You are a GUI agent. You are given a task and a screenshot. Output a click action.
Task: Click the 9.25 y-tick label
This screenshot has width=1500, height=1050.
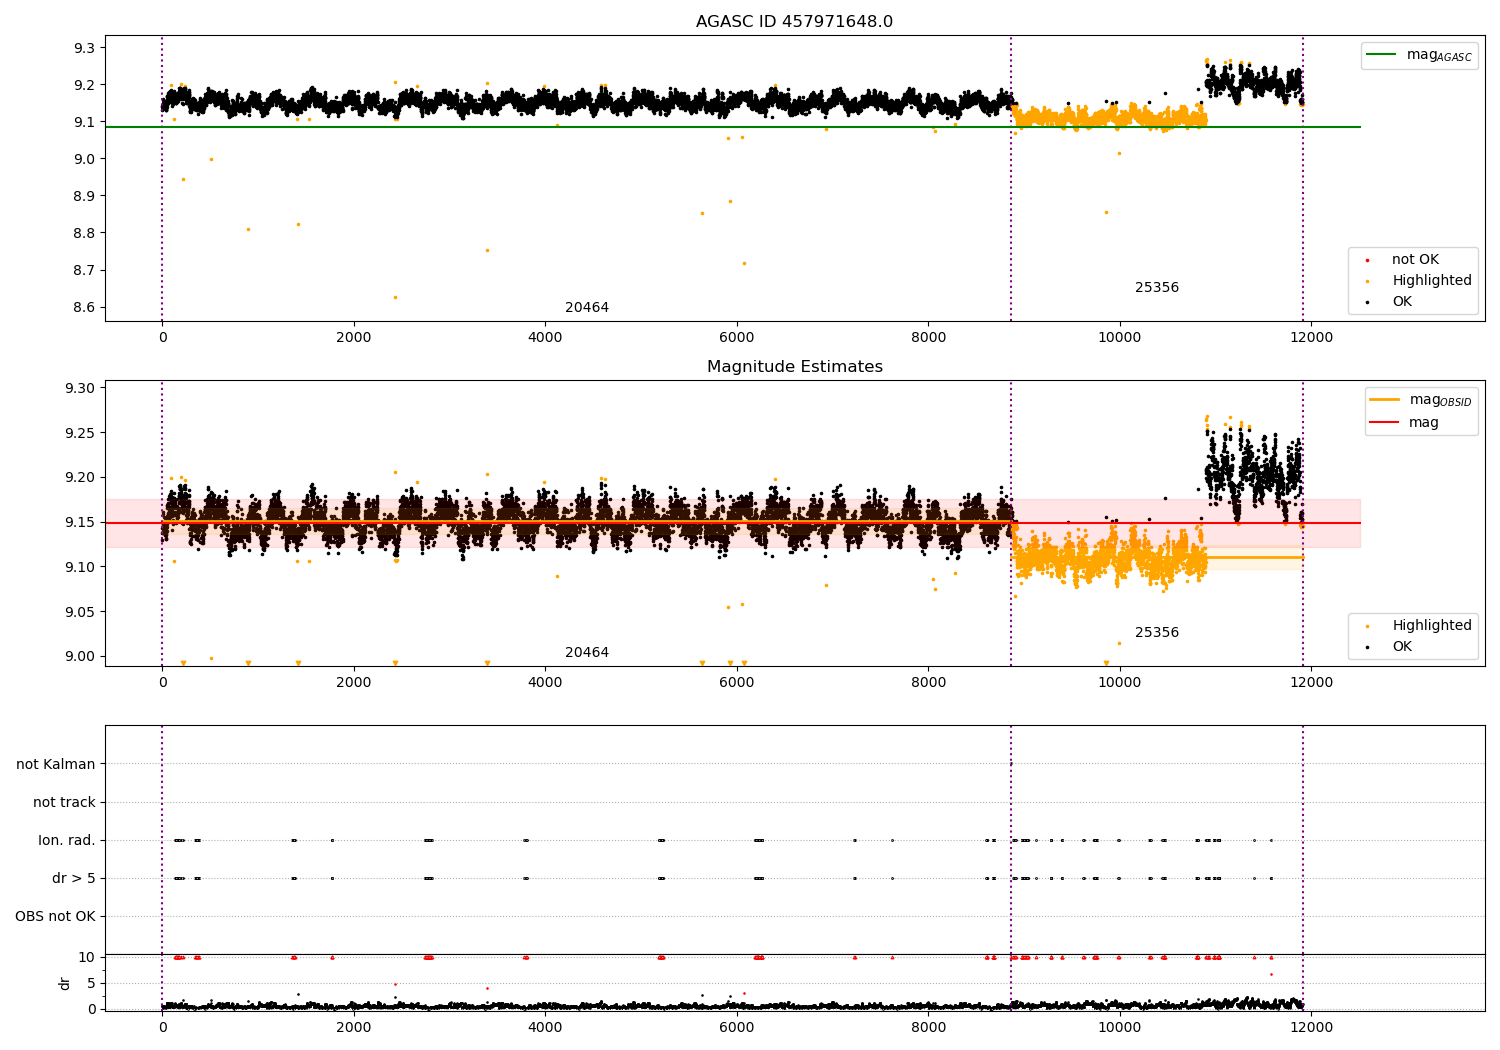80,434
